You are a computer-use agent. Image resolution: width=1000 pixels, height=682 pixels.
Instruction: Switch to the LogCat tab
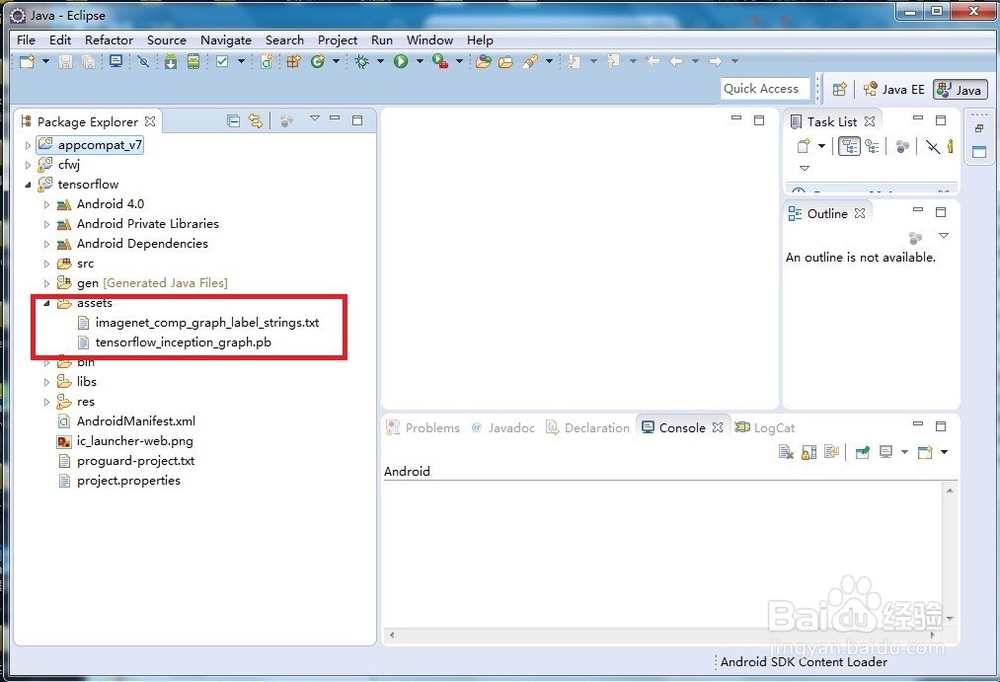(x=765, y=427)
